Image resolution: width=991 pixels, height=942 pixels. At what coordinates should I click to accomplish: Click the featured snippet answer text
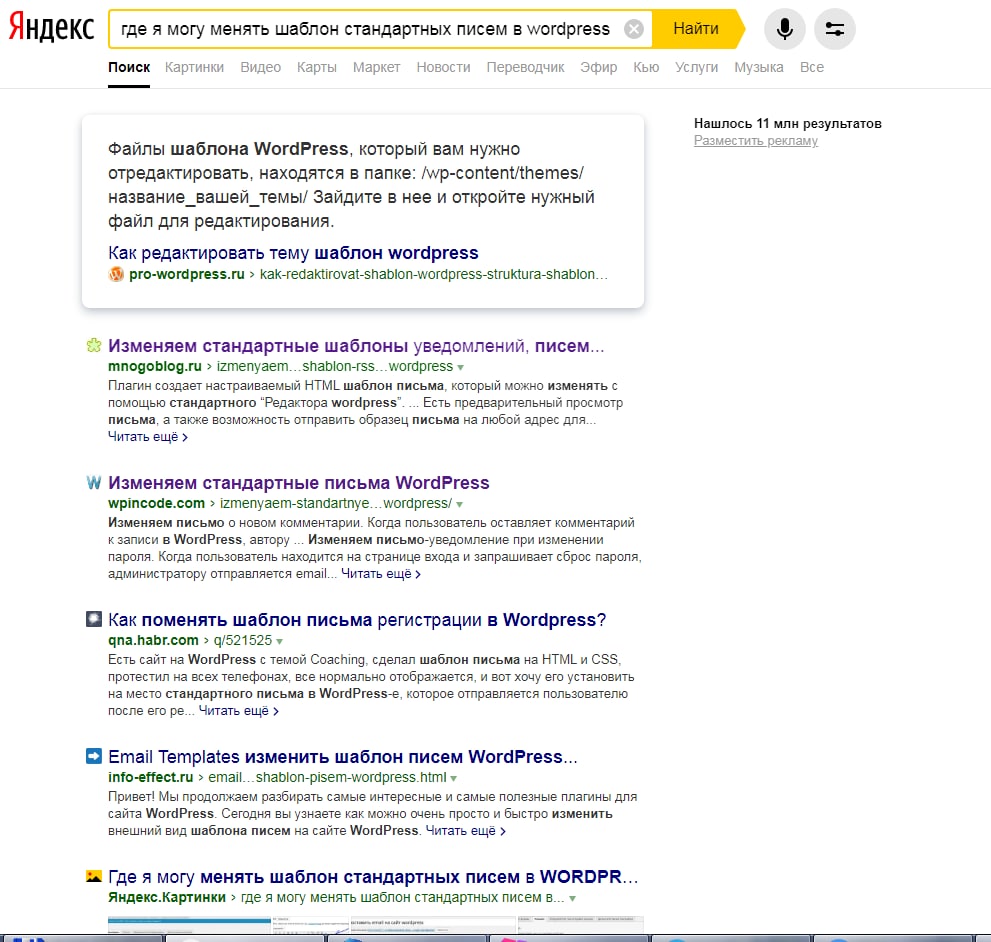click(351, 185)
